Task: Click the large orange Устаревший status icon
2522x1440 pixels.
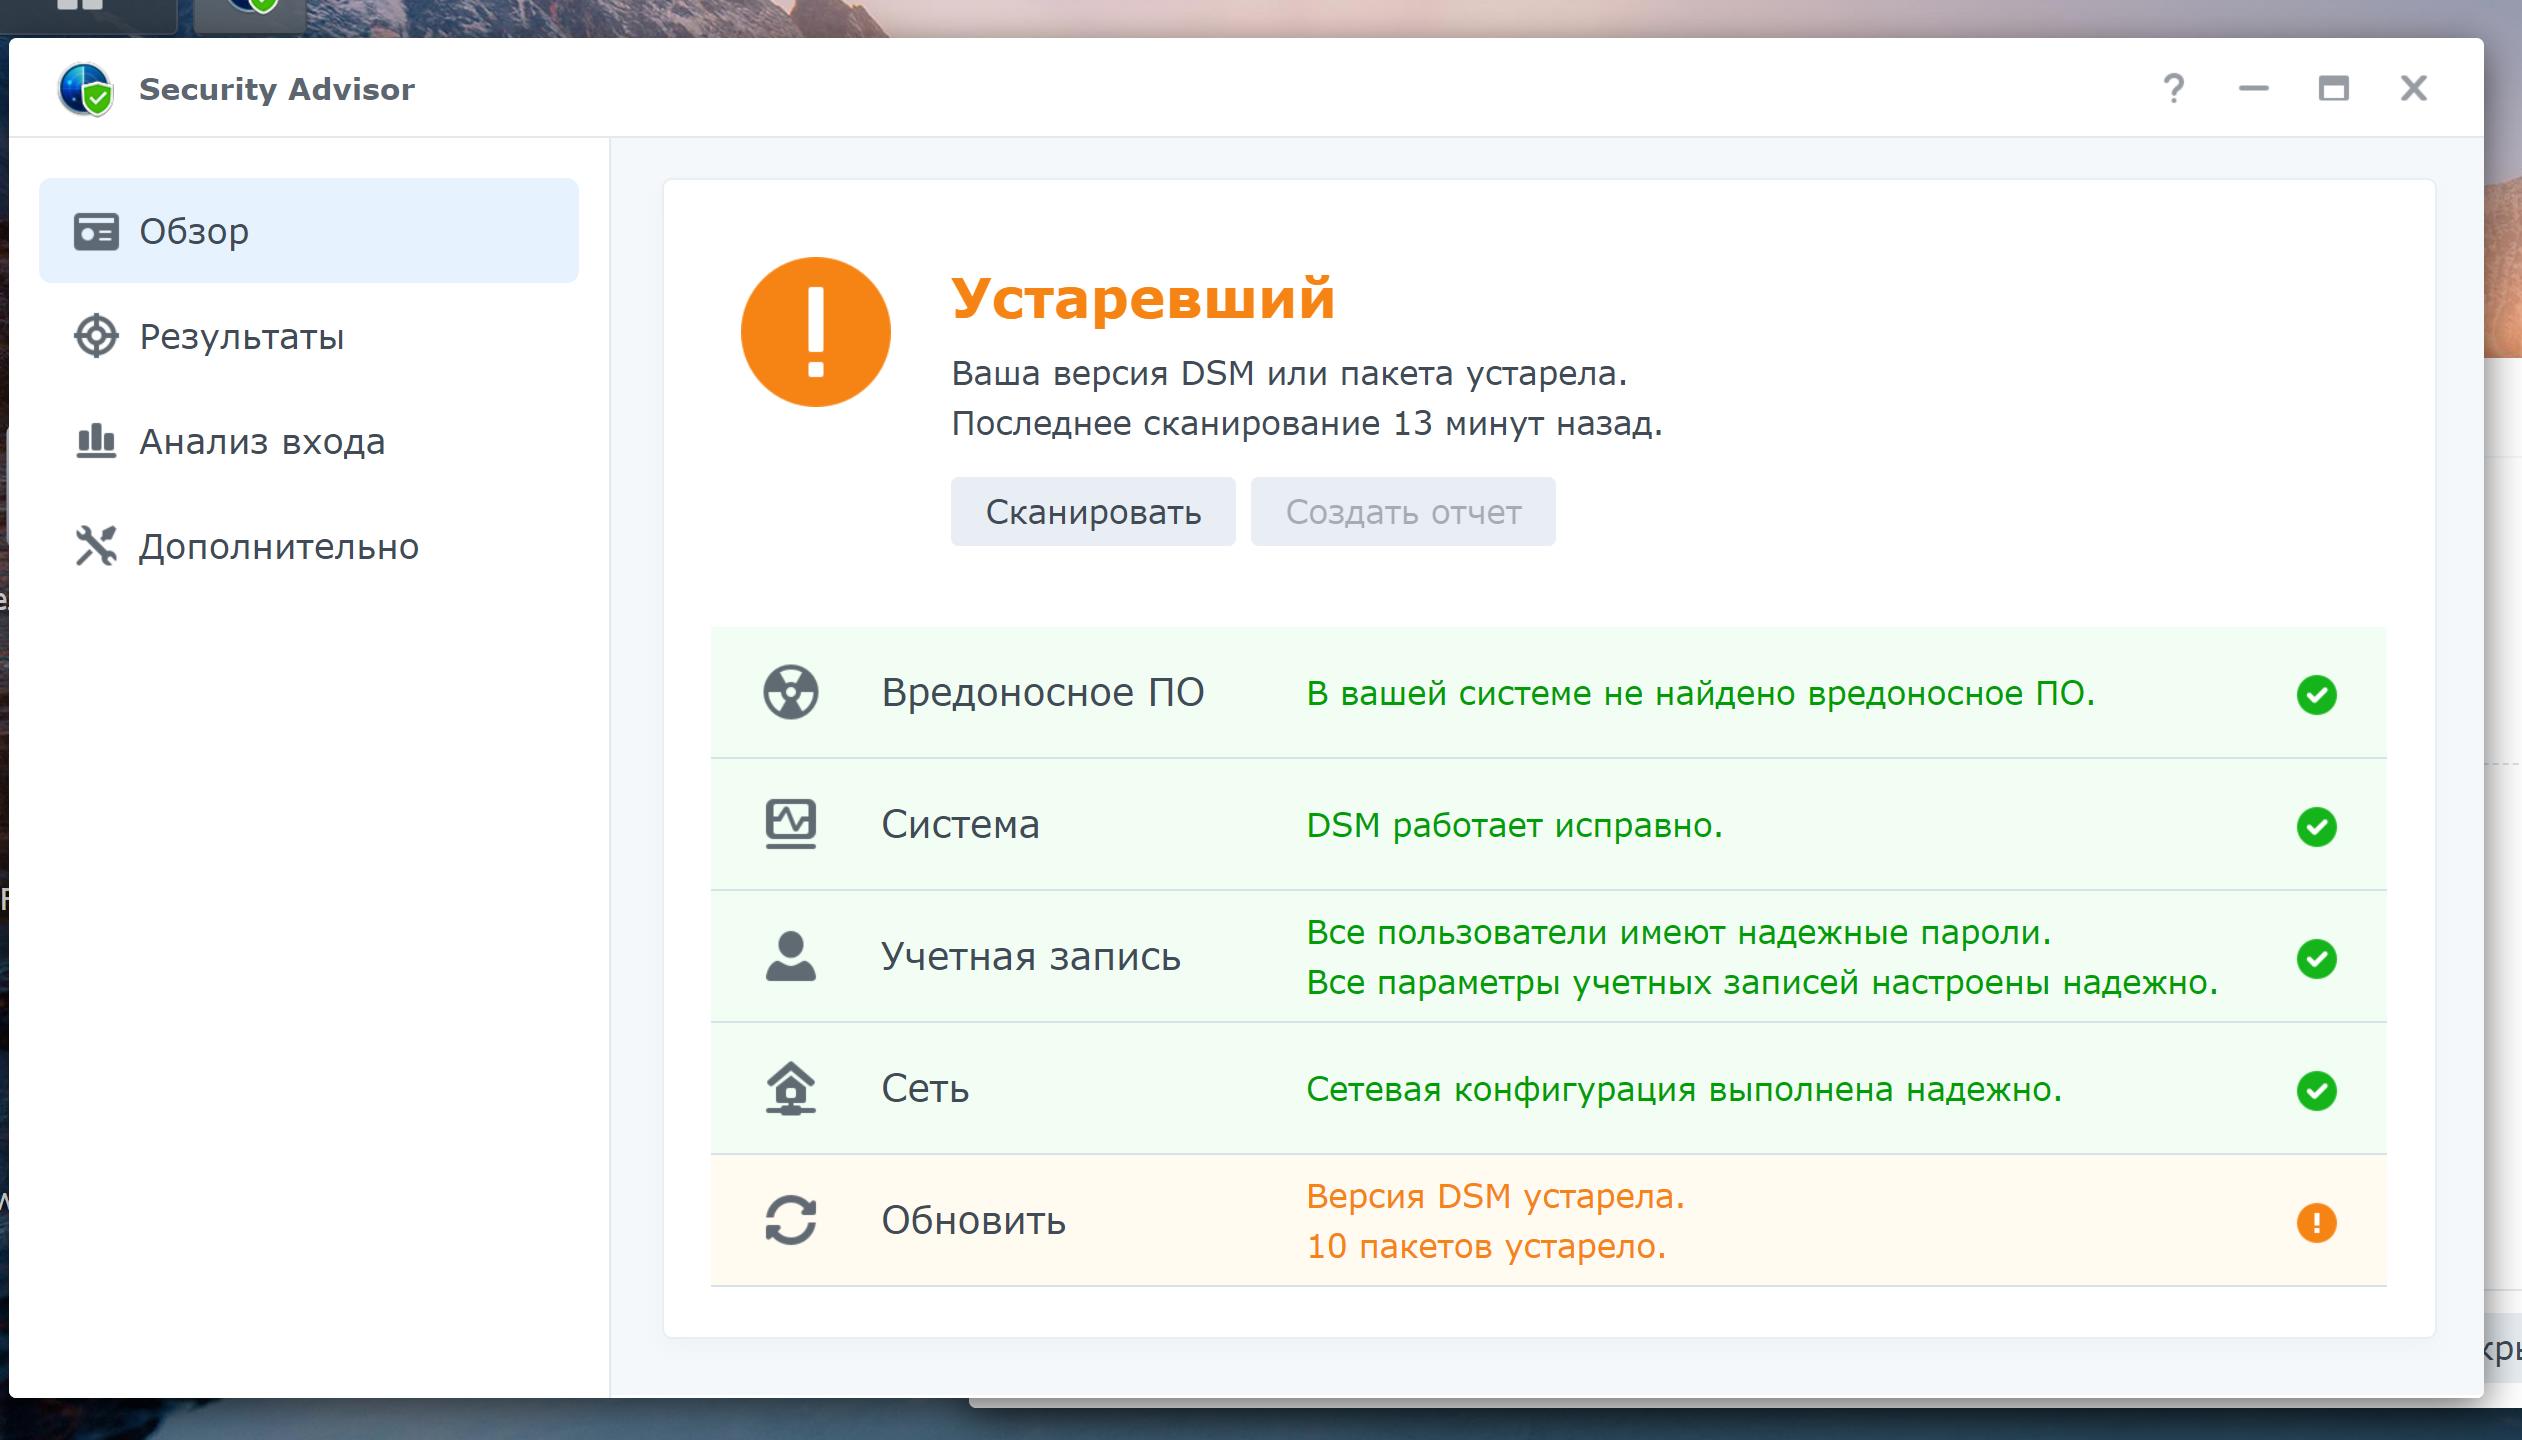Action: 815,332
